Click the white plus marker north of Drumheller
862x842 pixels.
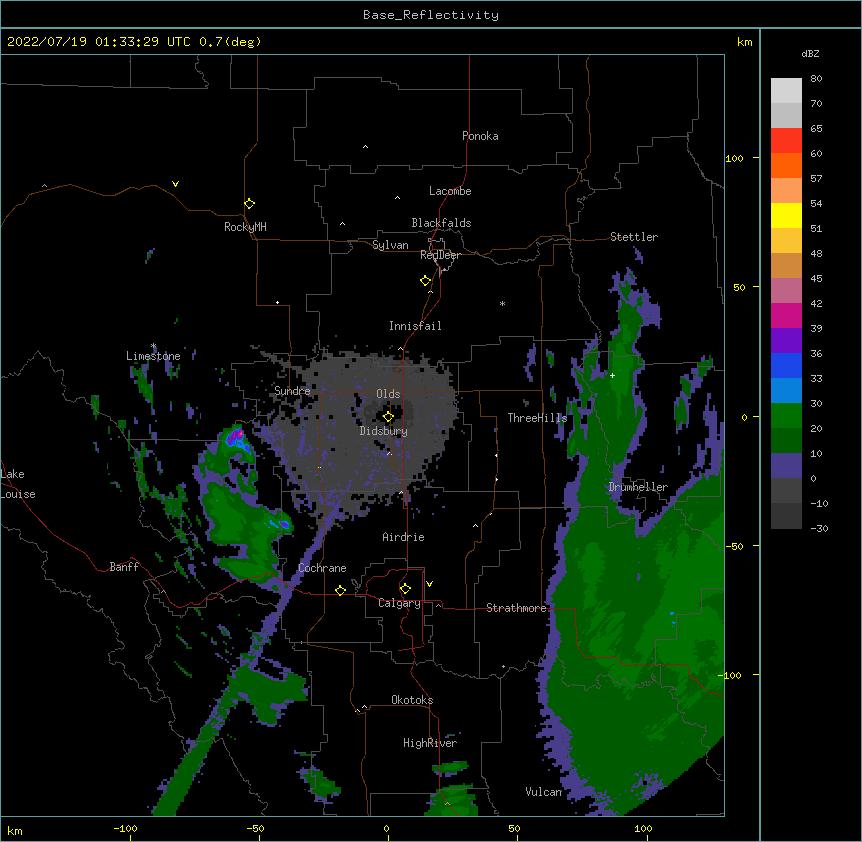612,375
